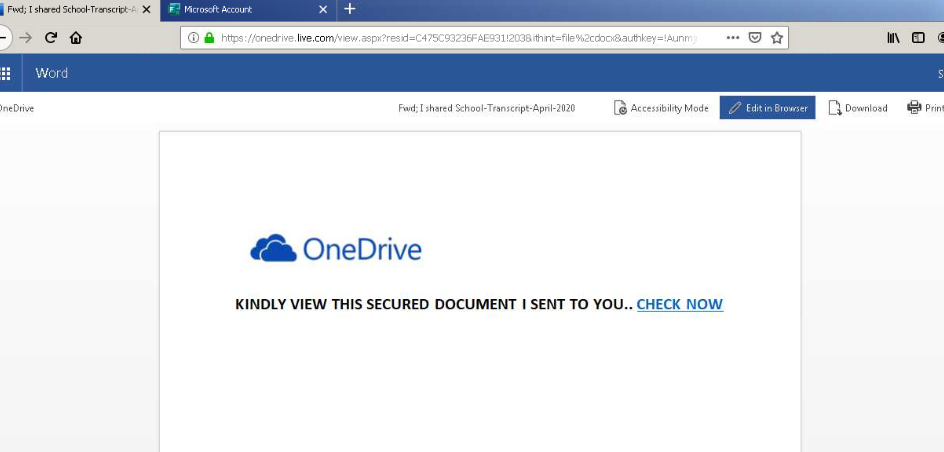This screenshot has width=944, height=452.
Task: Click the forward navigation arrow
Action: [x=25, y=38]
